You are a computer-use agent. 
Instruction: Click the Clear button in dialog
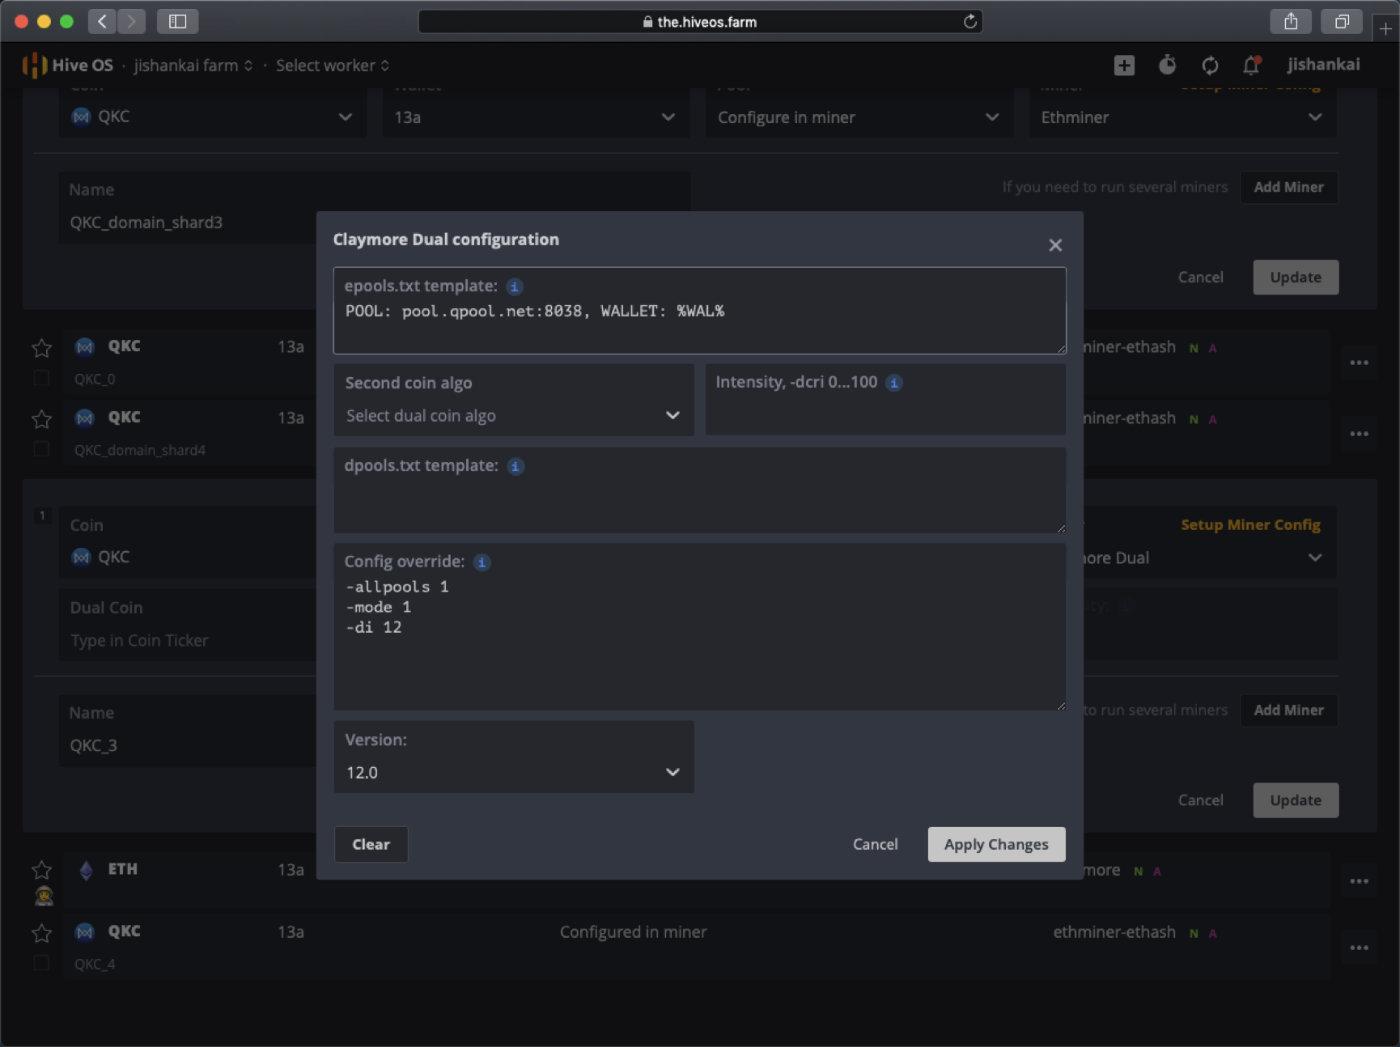pos(371,844)
